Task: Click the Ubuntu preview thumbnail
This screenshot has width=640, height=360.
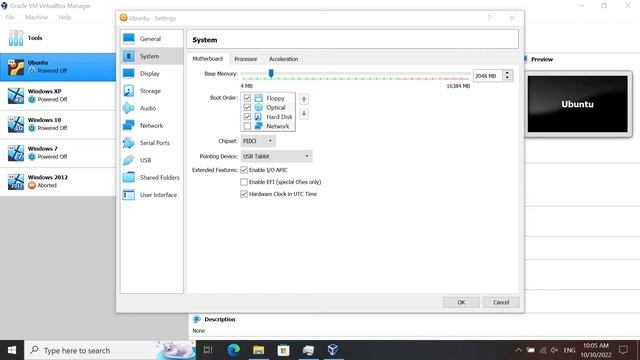Action: tap(578, 104)
